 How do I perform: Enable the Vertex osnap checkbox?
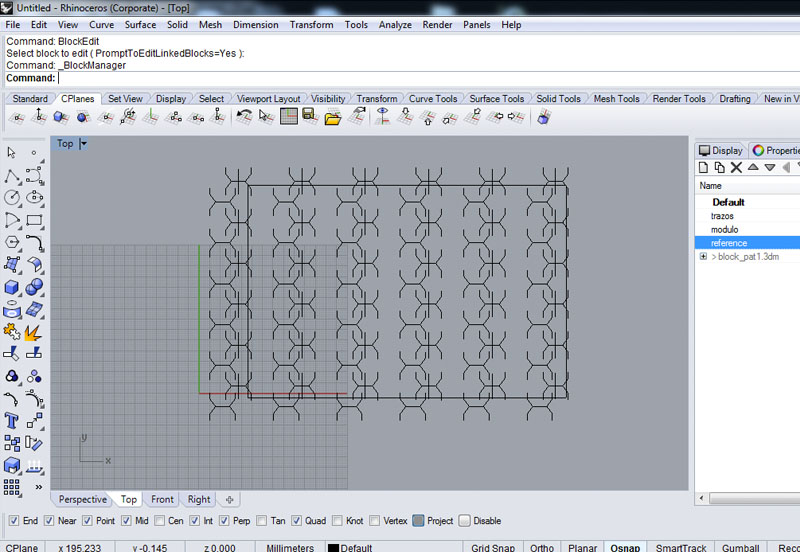pyautogui.click(x=374, y=521)
